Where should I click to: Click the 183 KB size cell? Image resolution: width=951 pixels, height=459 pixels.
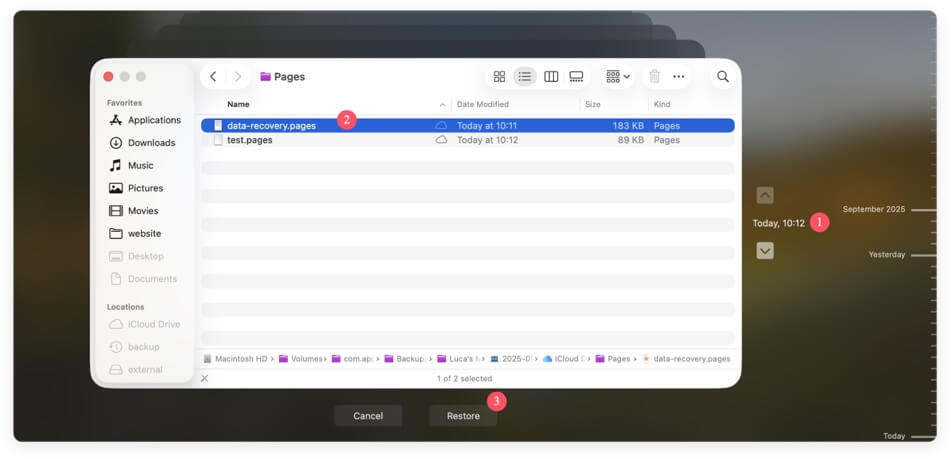628,126
